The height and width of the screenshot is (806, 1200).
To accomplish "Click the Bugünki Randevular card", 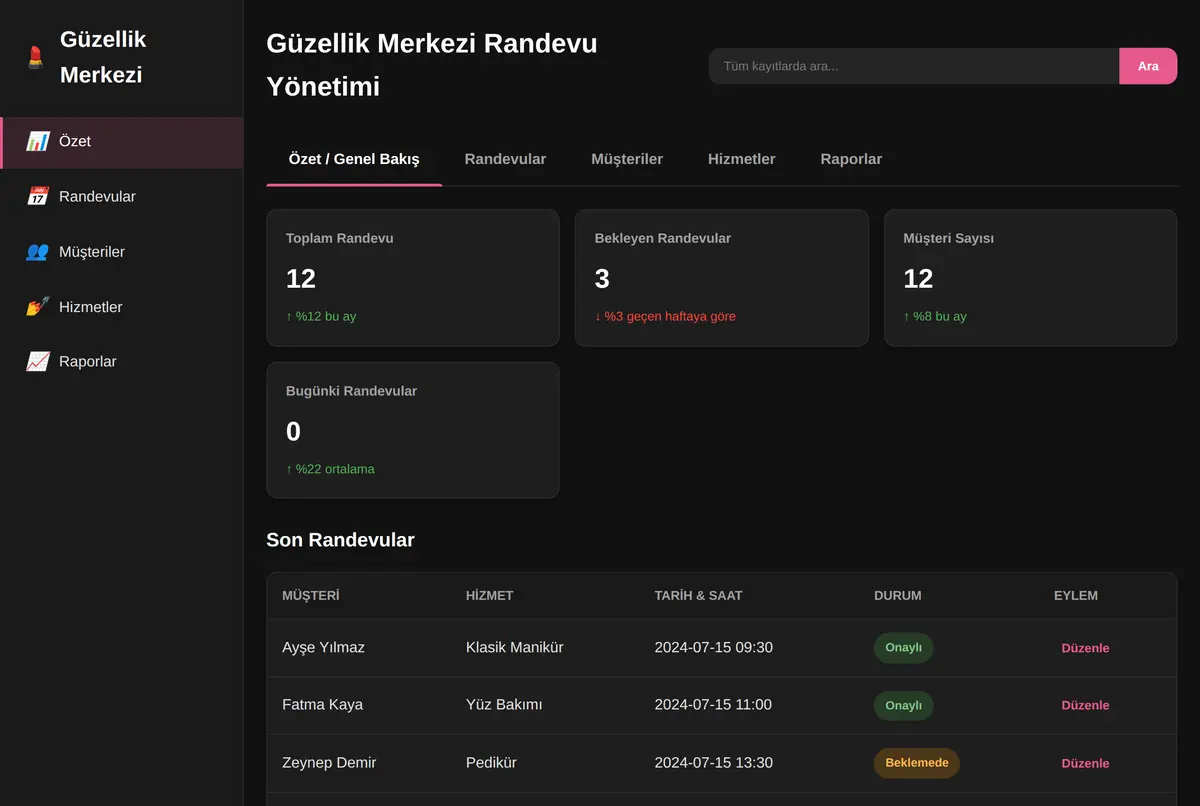I will pyautogui.click(x=413, y=430).
